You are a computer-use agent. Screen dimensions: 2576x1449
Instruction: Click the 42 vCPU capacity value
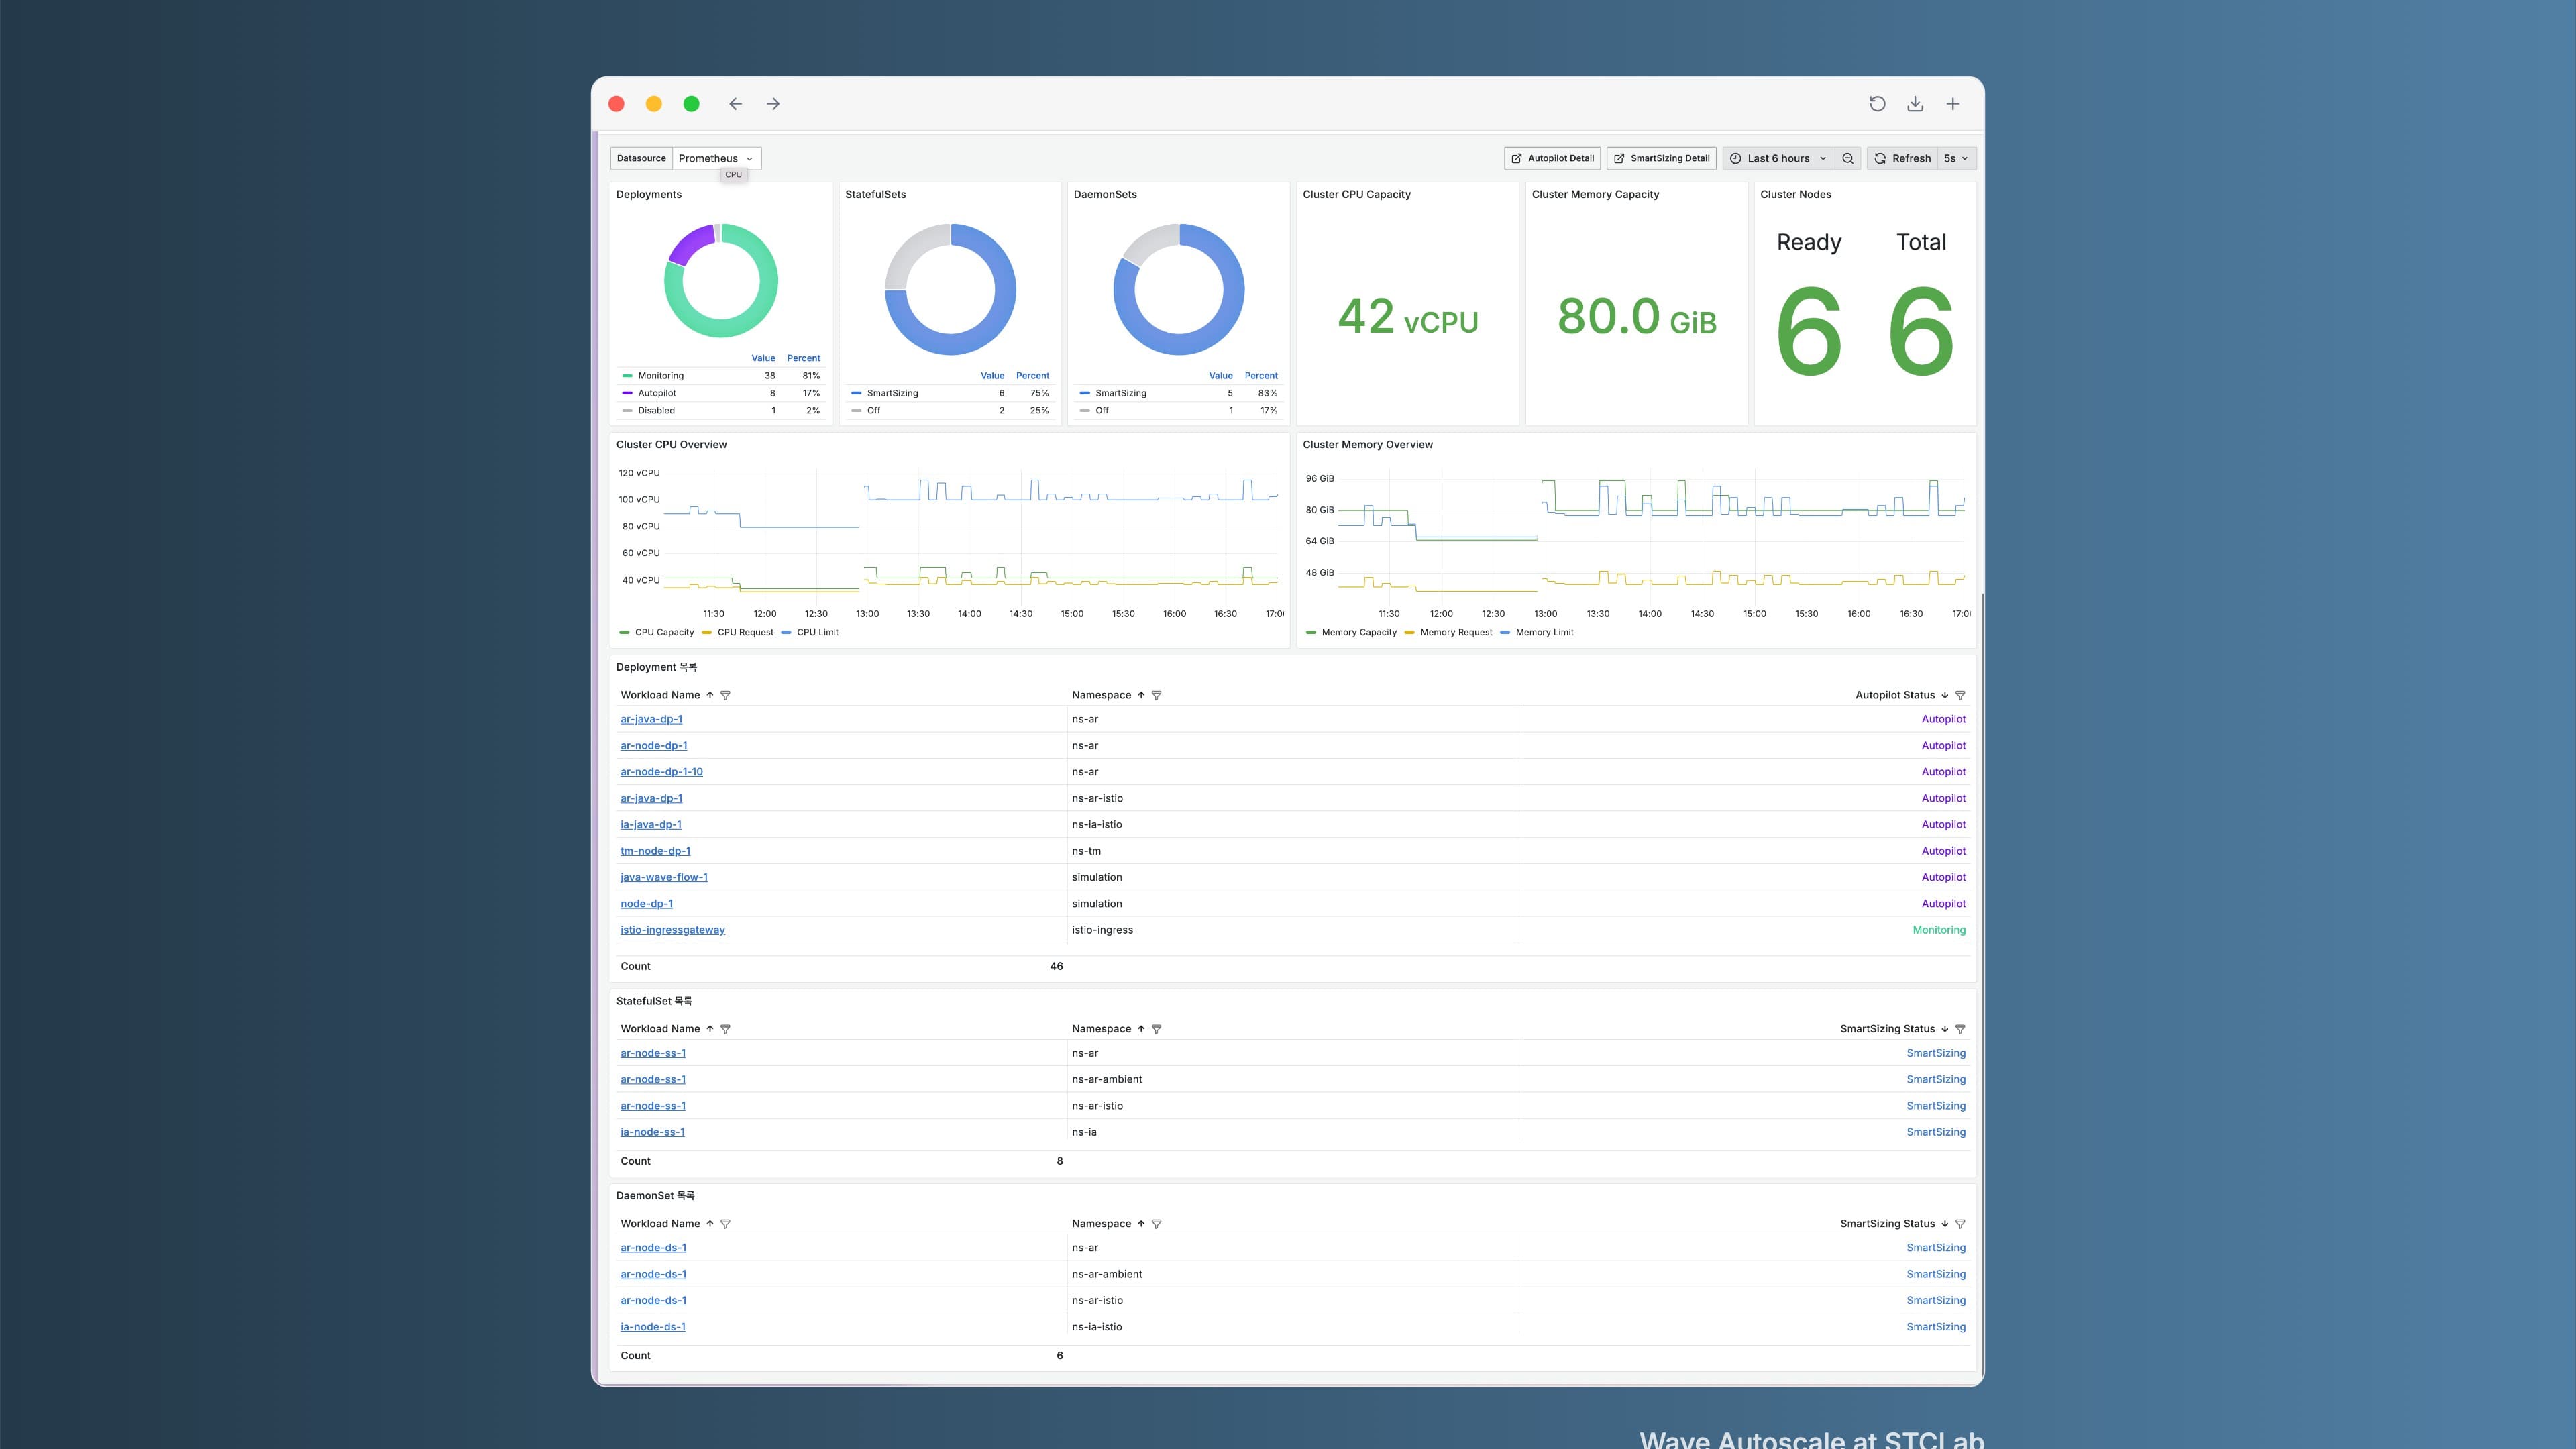click(1407, 317)
